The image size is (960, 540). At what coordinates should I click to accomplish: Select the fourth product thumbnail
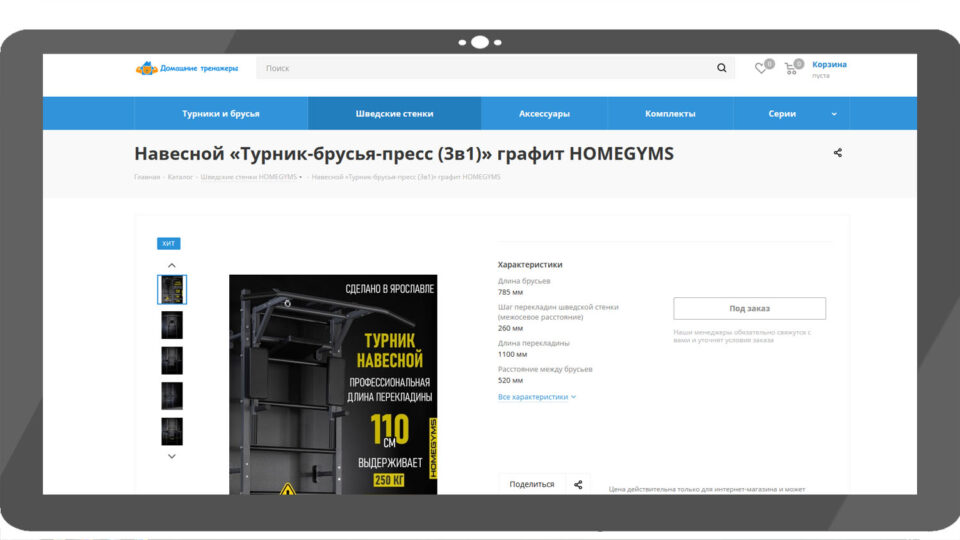click(x=172, y=396)
